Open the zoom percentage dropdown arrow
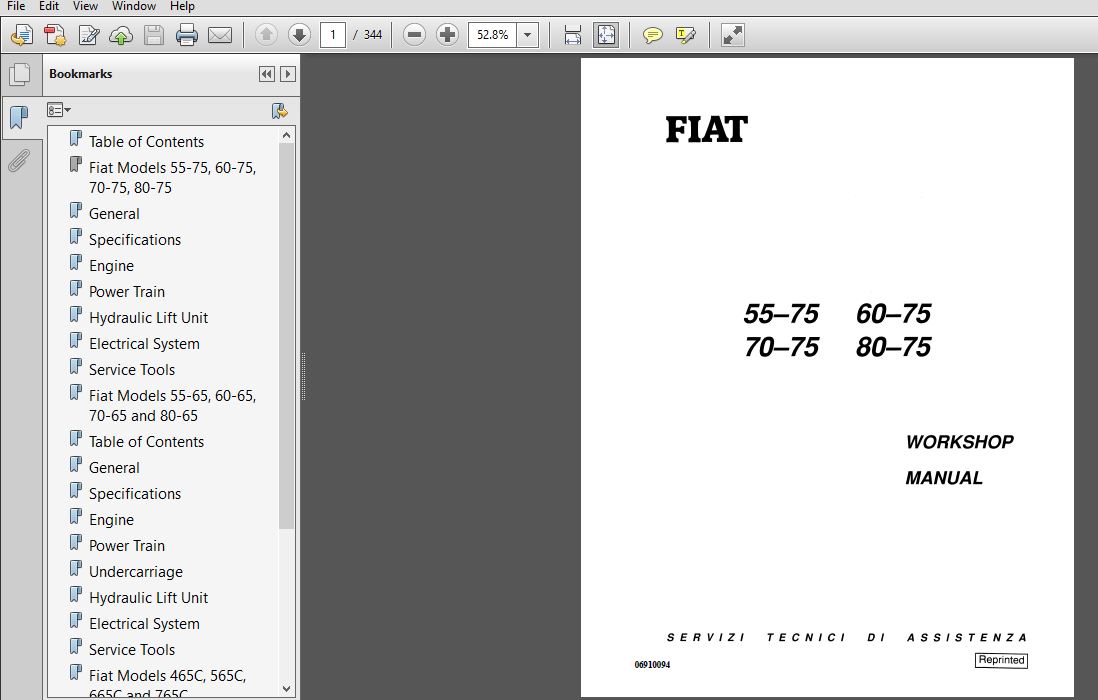Viewport: 1098px width, 700px height. pos(527,34)
